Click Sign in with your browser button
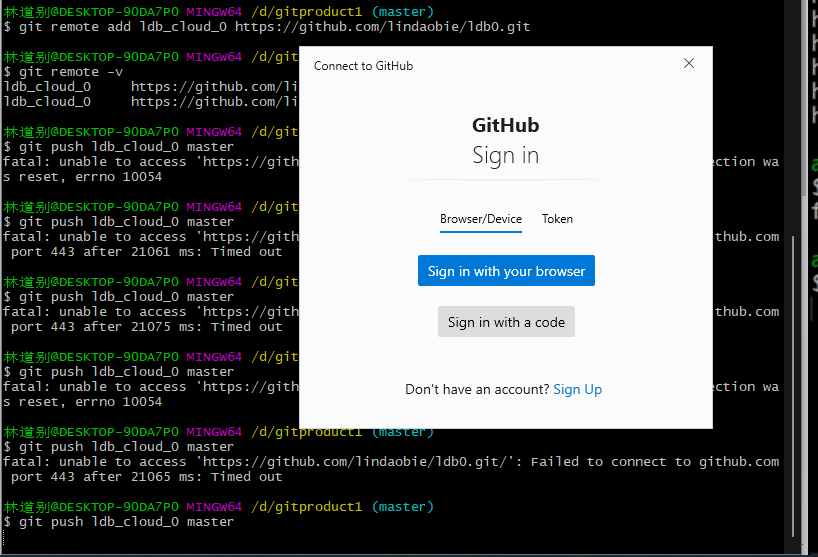Viewport: 818px width, 557px height. click(x=506, y=271)
